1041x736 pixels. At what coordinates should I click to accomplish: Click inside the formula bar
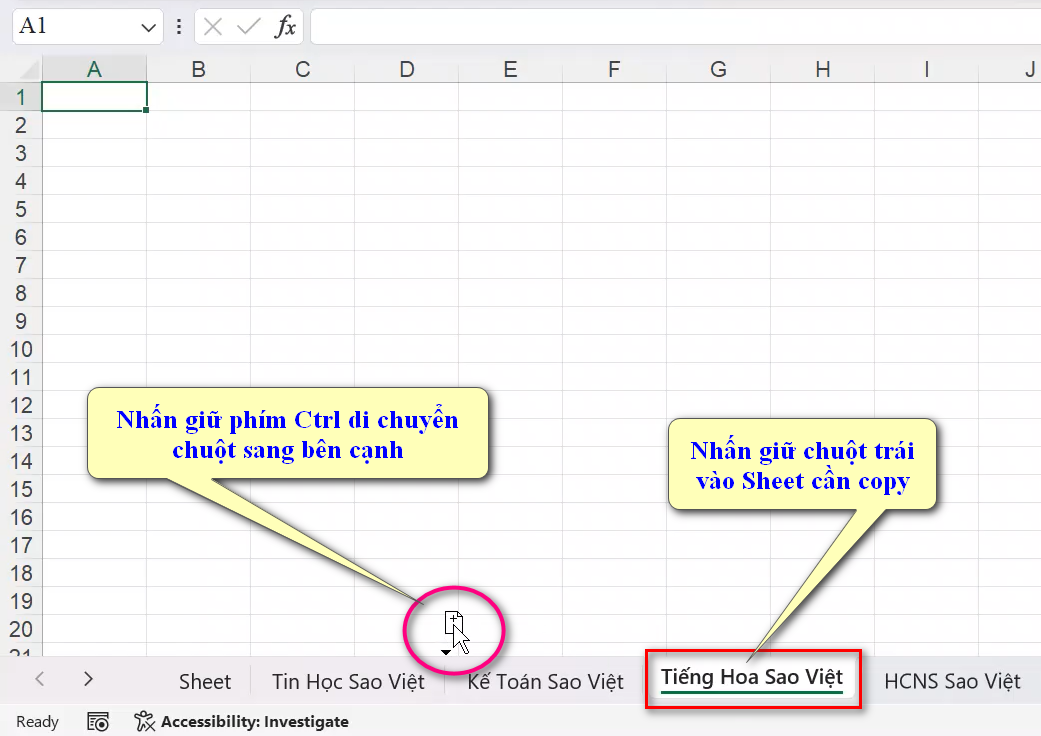point(600,26)
